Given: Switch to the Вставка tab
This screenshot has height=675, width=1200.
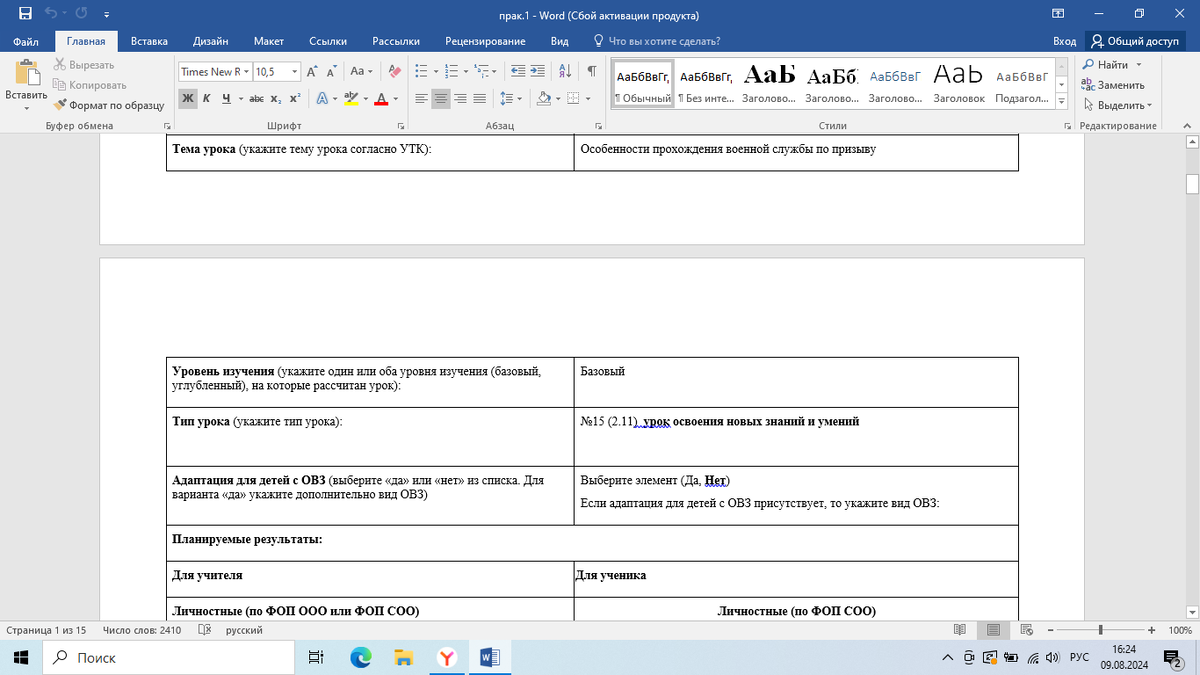Looking at the screenshot, I should pos(149,41).
